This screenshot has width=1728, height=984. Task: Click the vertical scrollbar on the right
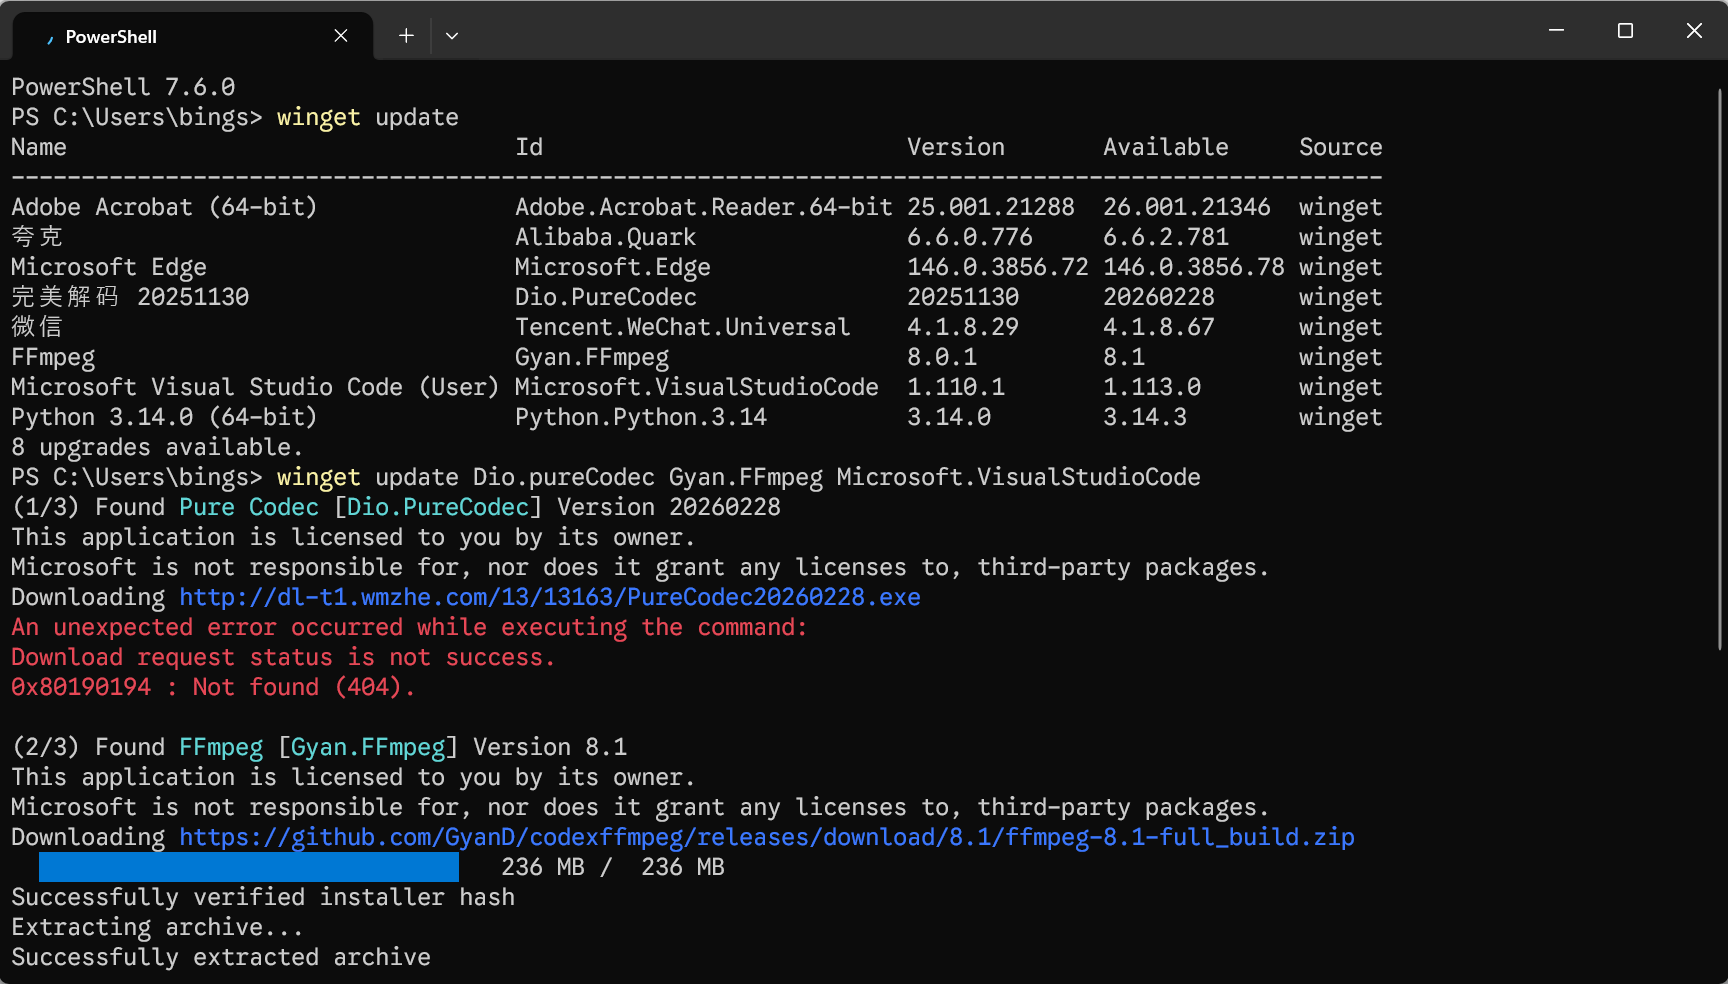[1719, 370]
